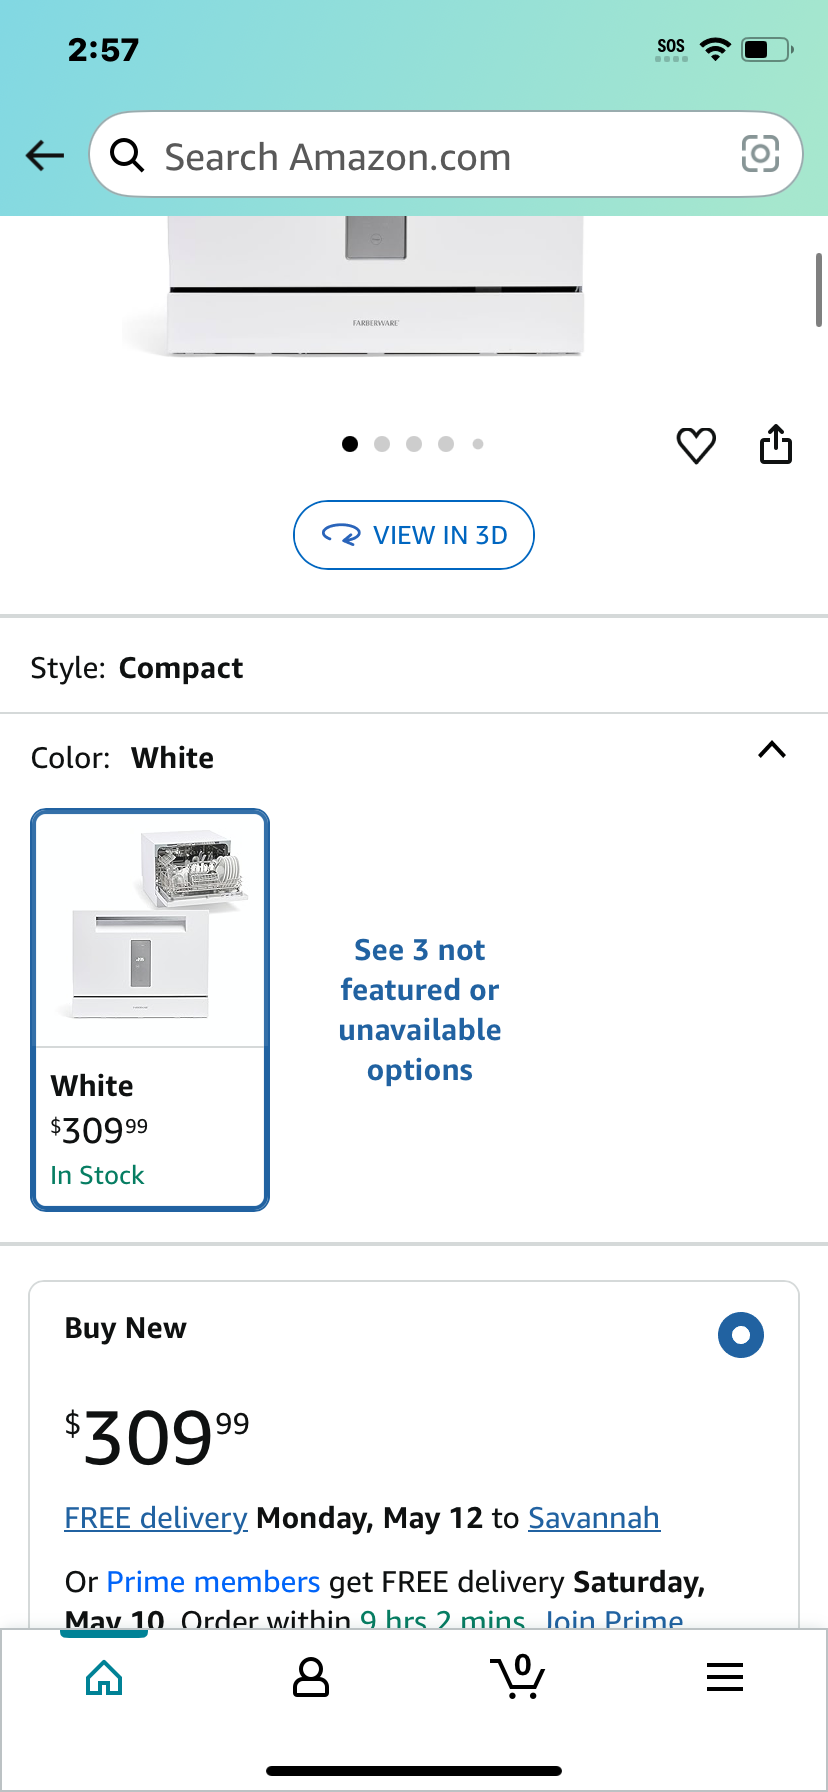The height and width of the screenshot is (1792, 828).
Task: Select the White color option card
Action: coord(150,1010)
